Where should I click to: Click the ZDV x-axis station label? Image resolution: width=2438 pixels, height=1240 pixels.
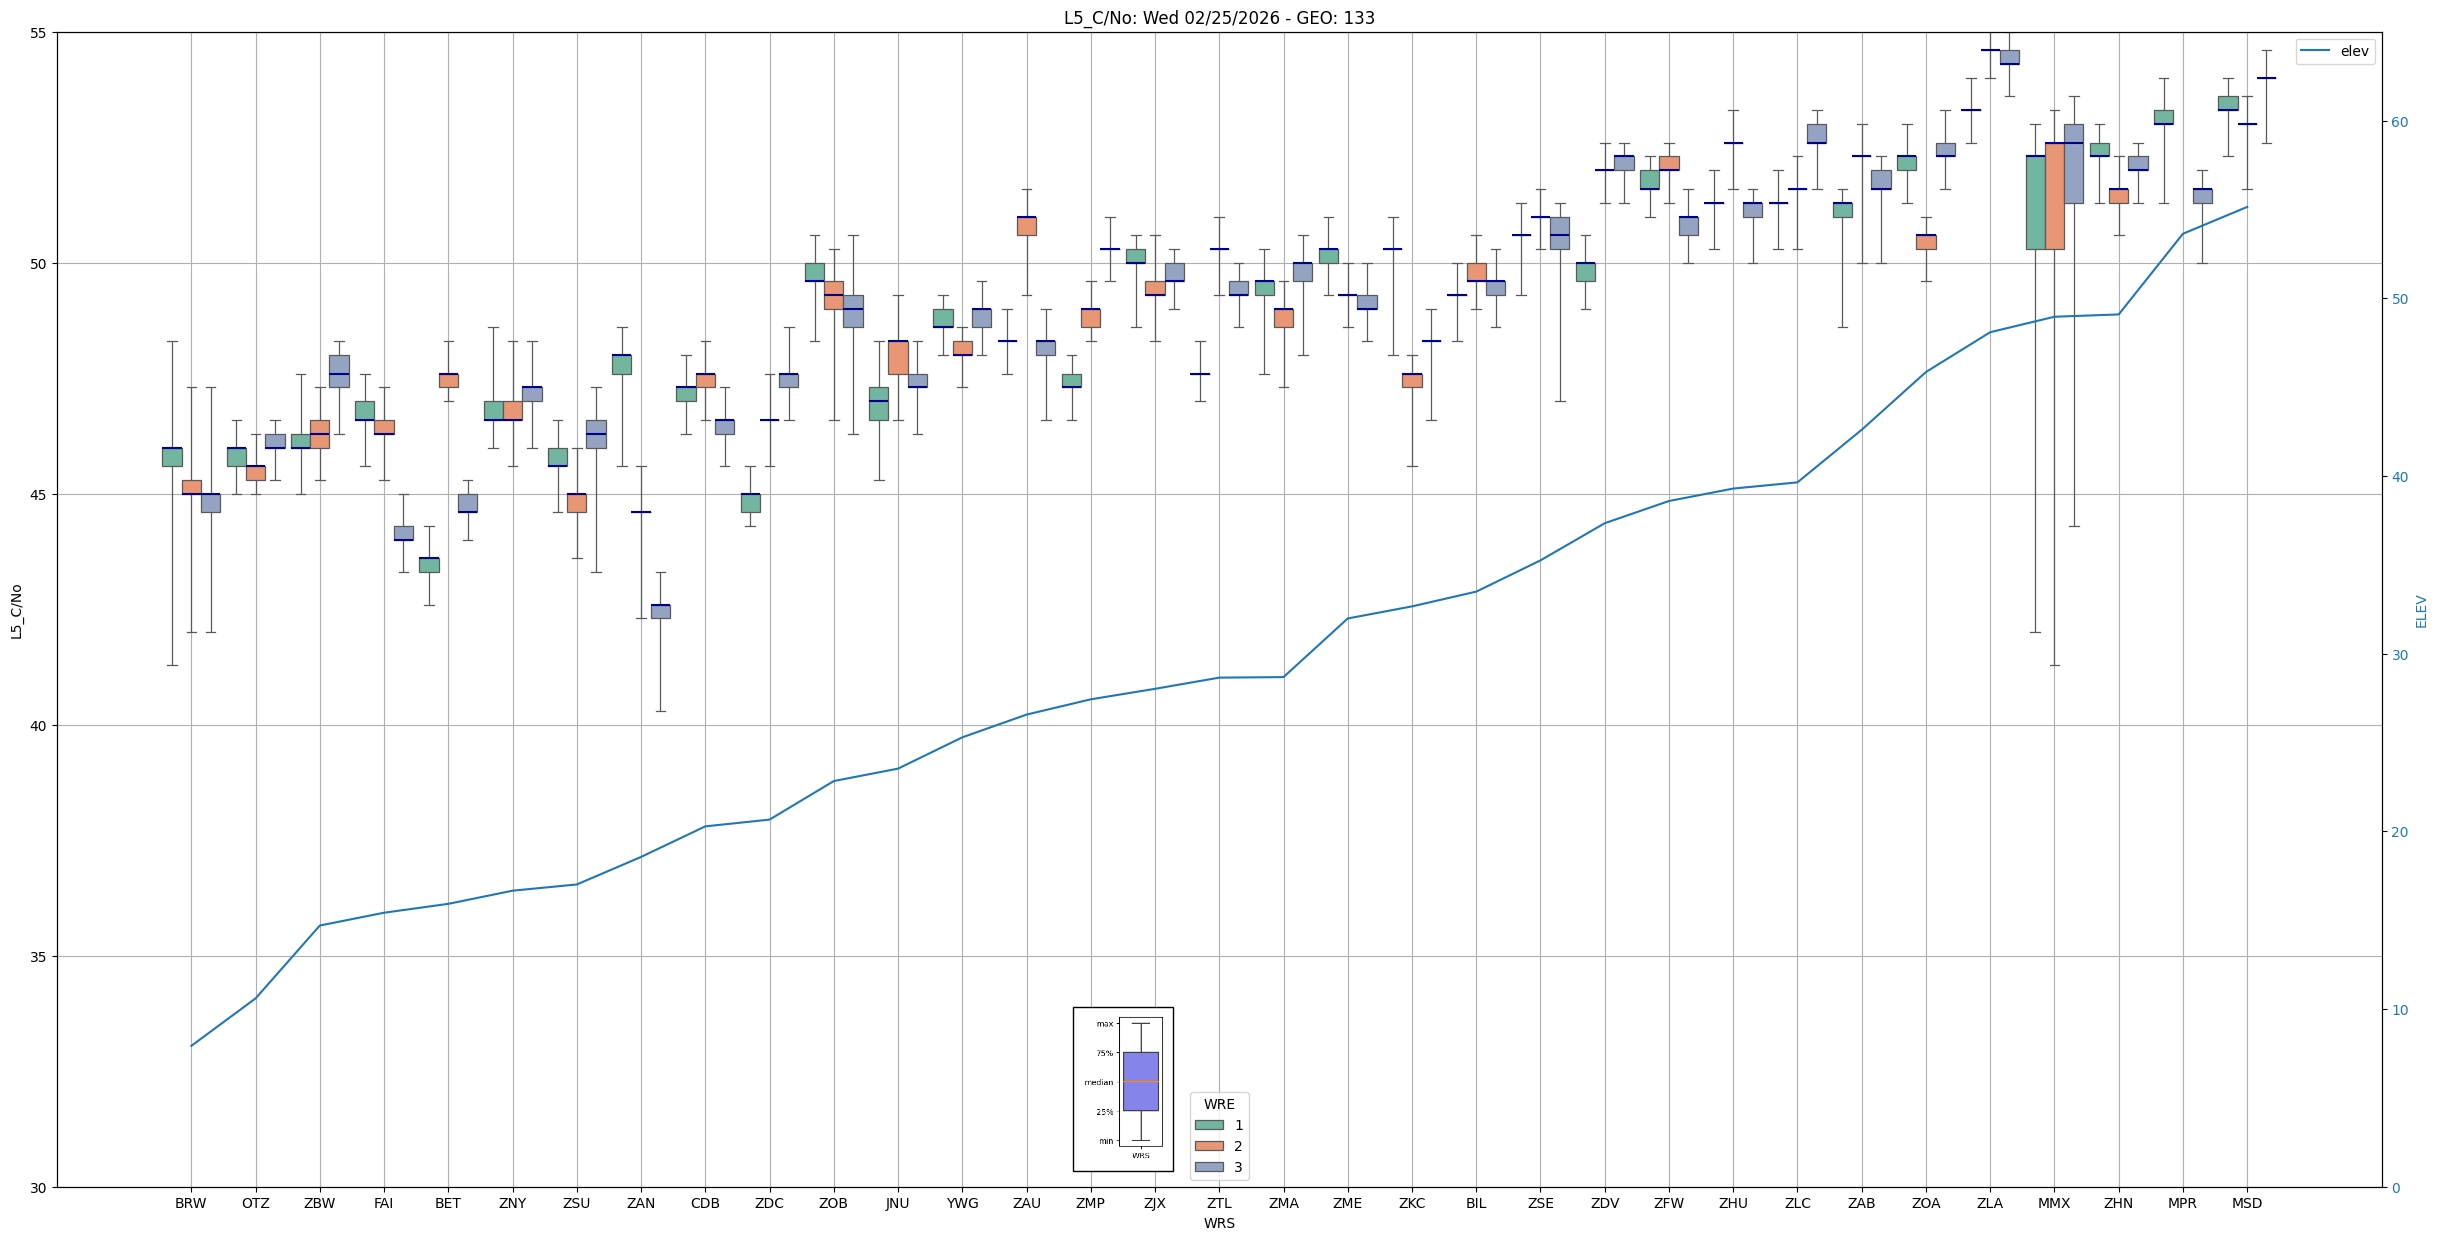[1605, 1203]
